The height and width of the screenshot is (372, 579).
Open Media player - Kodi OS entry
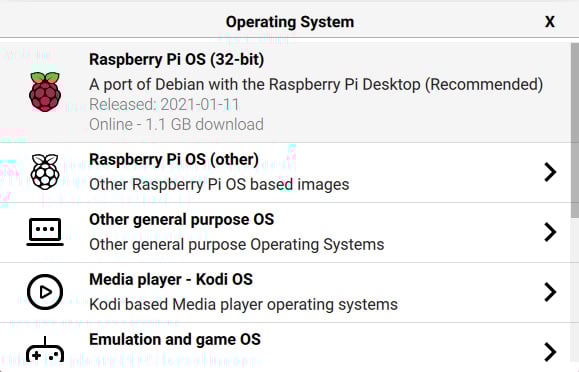tap(285, 293)
